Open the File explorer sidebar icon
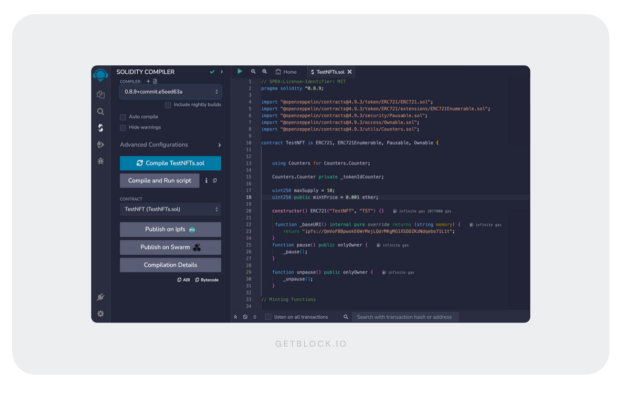Screen dimensions: 633x393 pyautogui.click(x=101, y=95)
